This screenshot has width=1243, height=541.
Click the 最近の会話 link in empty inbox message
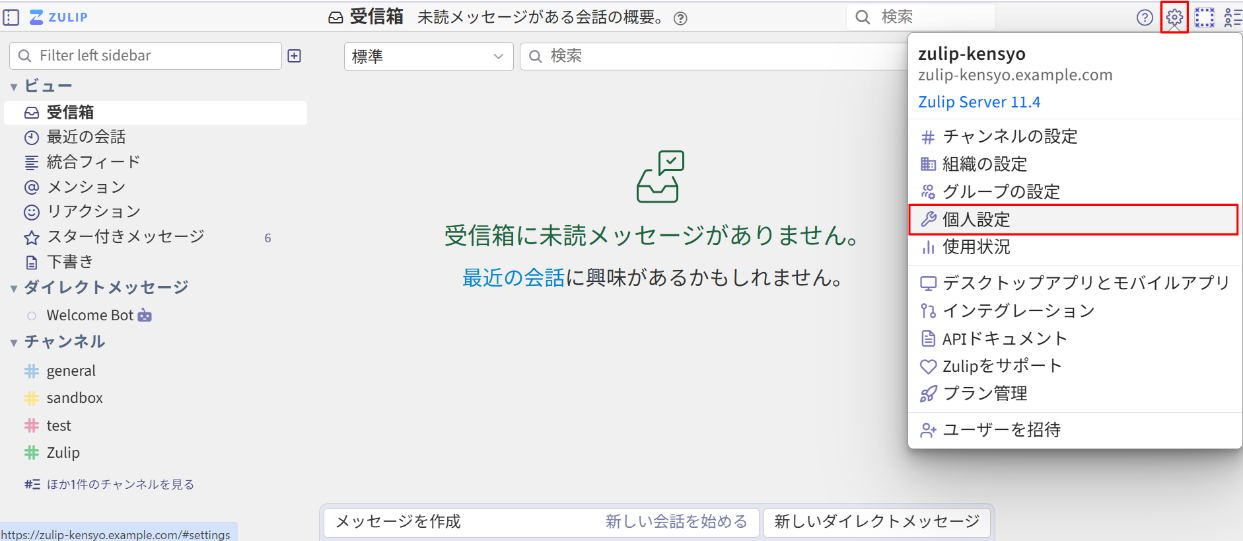[x=513, y=278]
